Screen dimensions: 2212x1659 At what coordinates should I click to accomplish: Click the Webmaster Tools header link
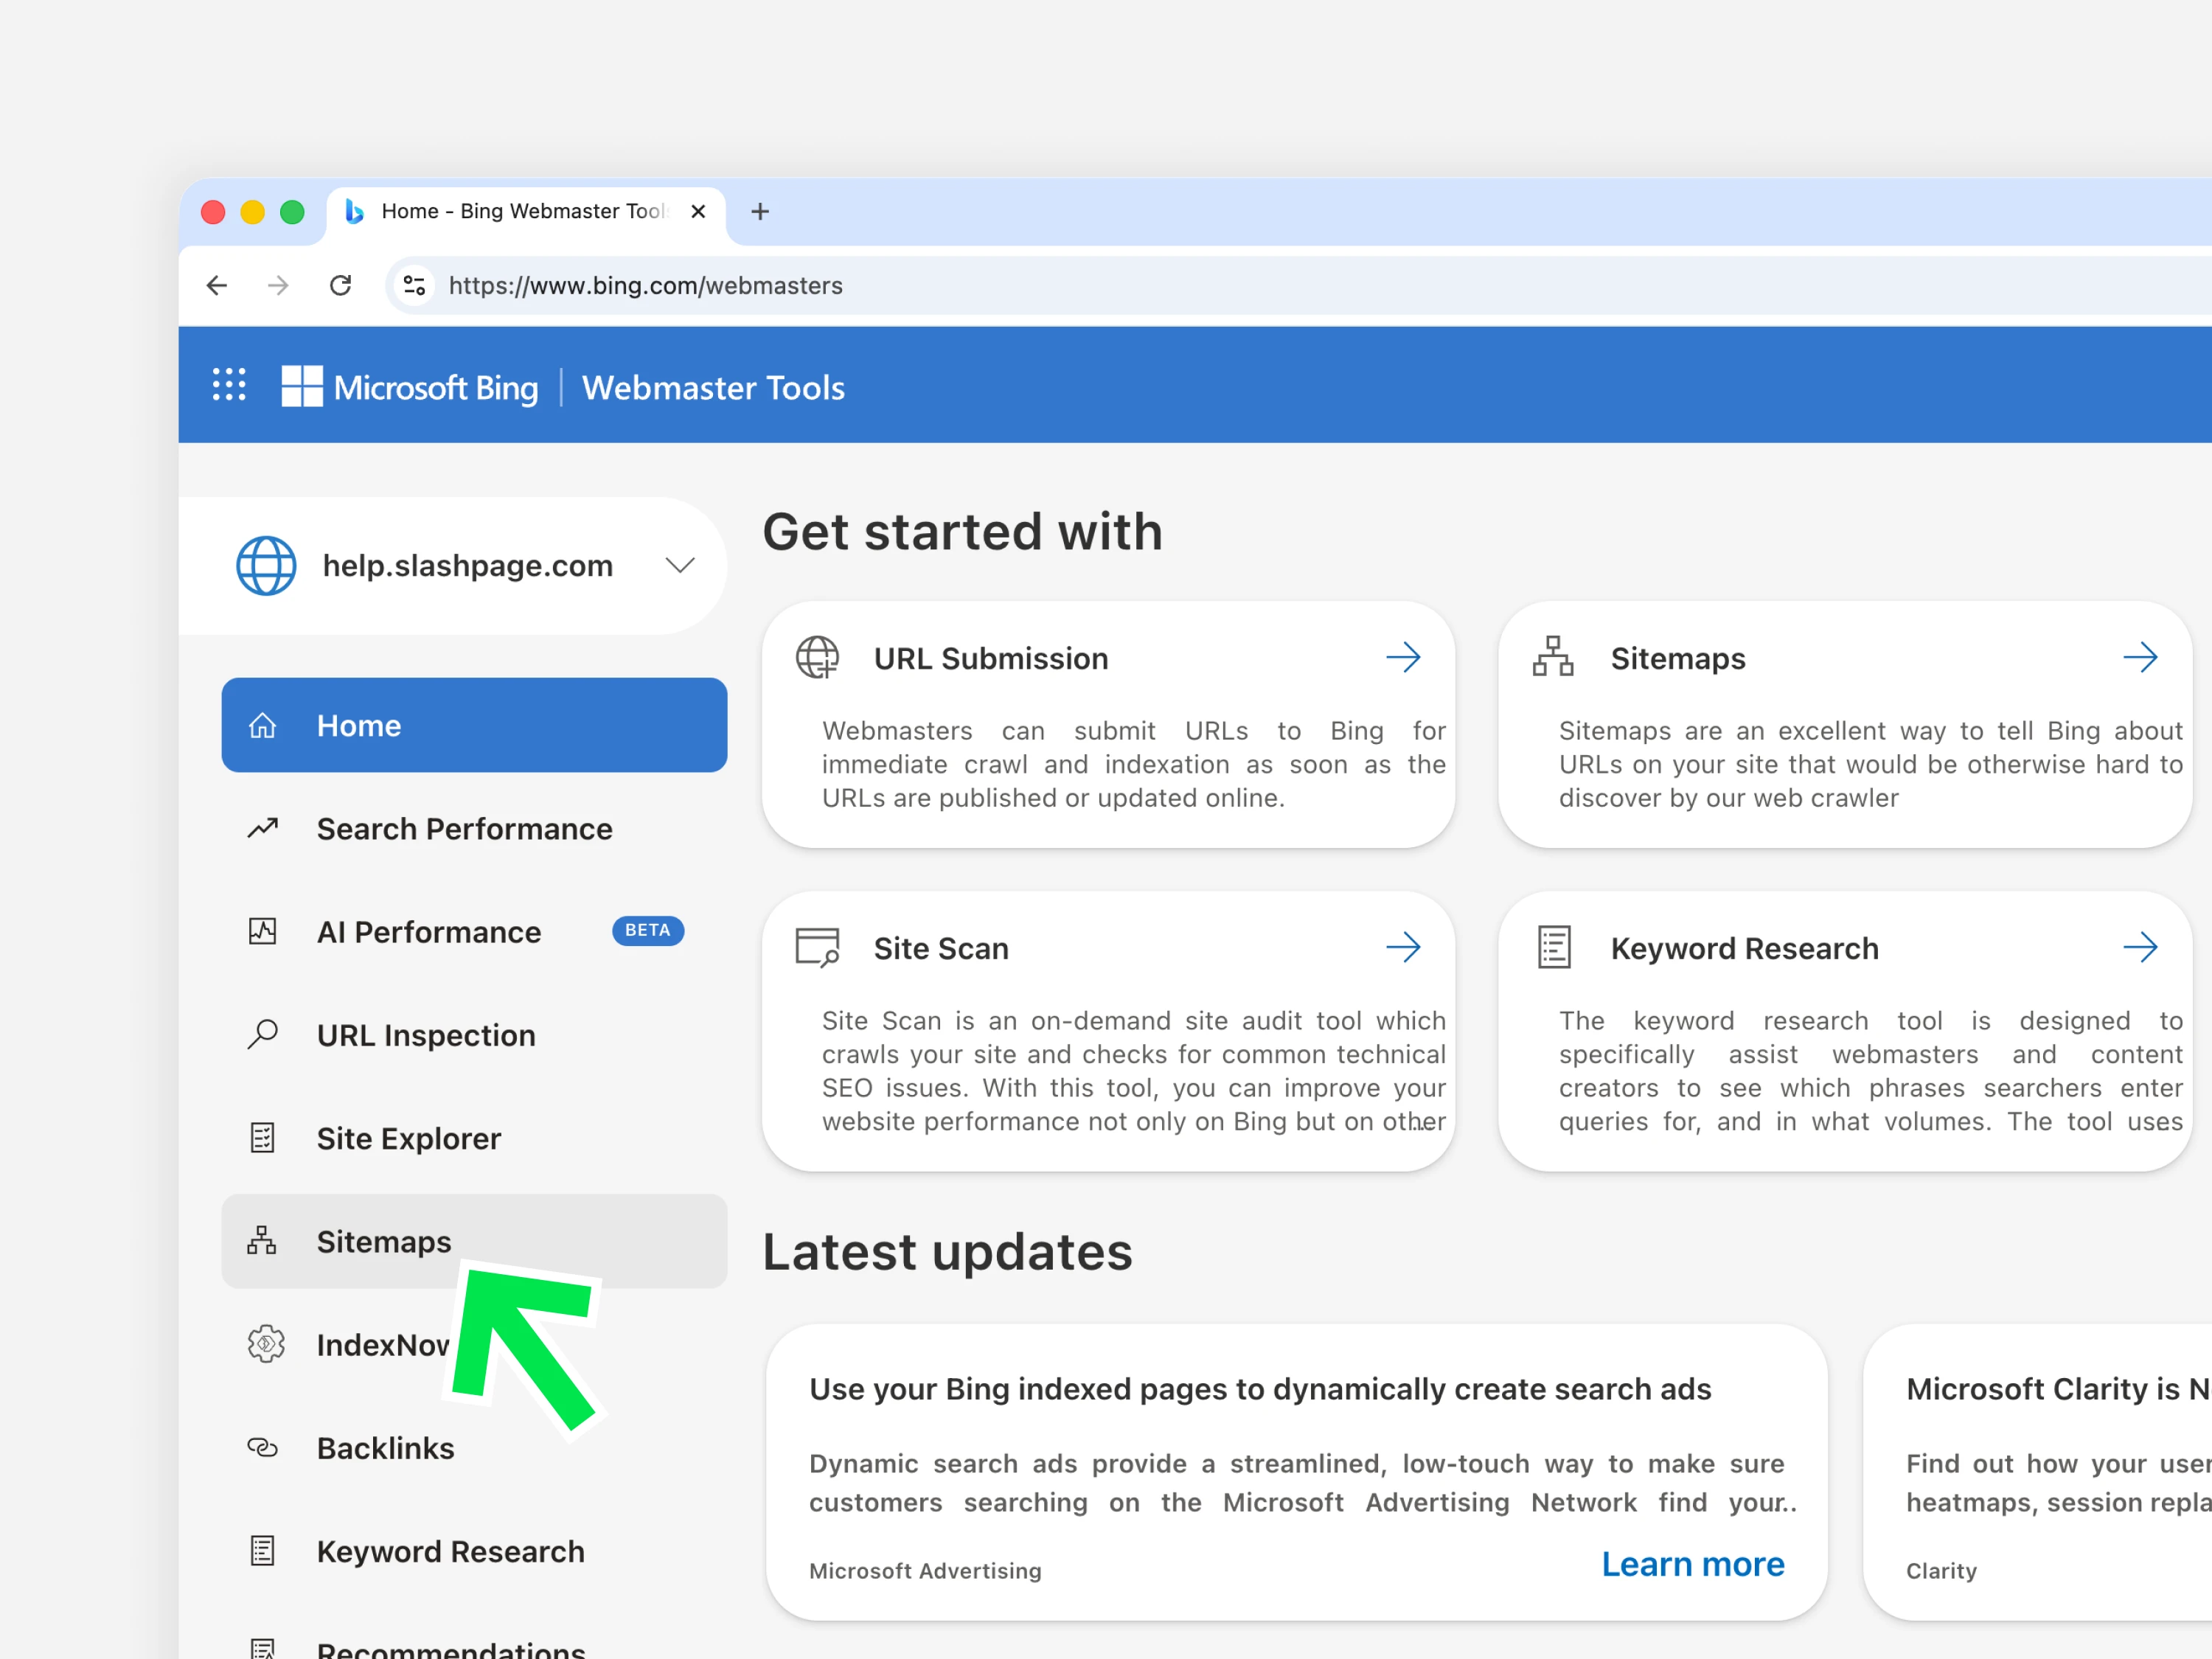point(713,387)
